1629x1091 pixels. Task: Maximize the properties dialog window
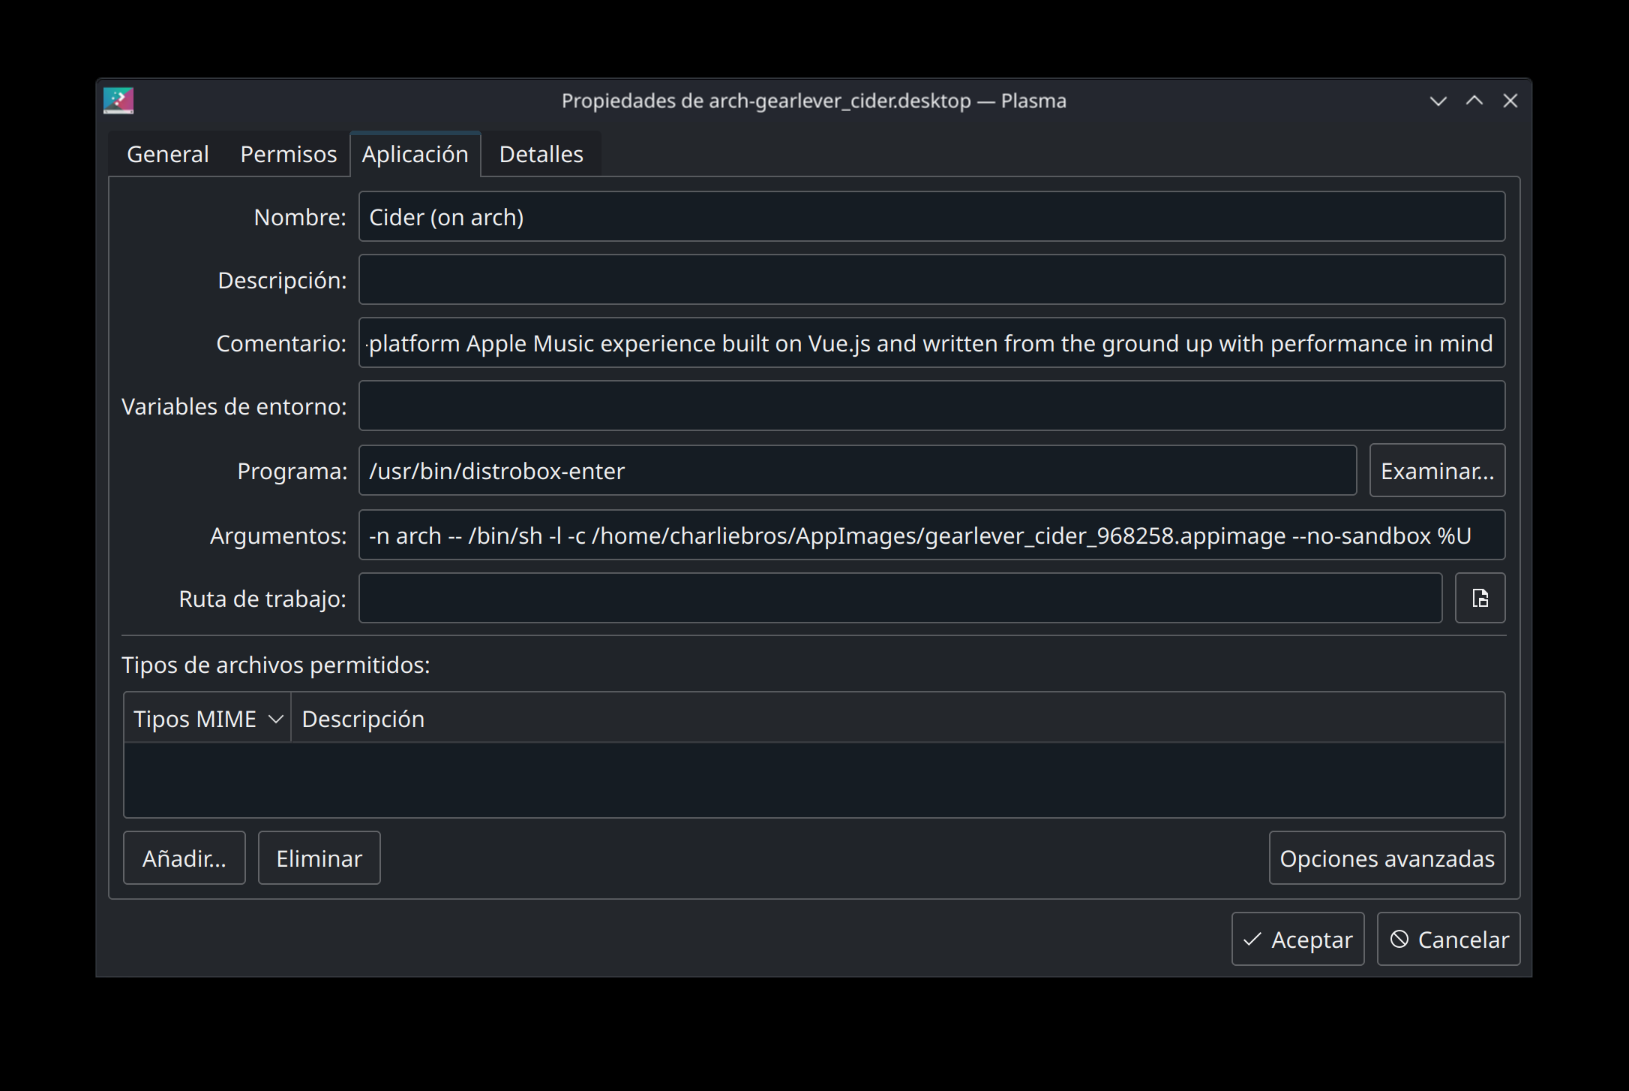coord(1474,101)
